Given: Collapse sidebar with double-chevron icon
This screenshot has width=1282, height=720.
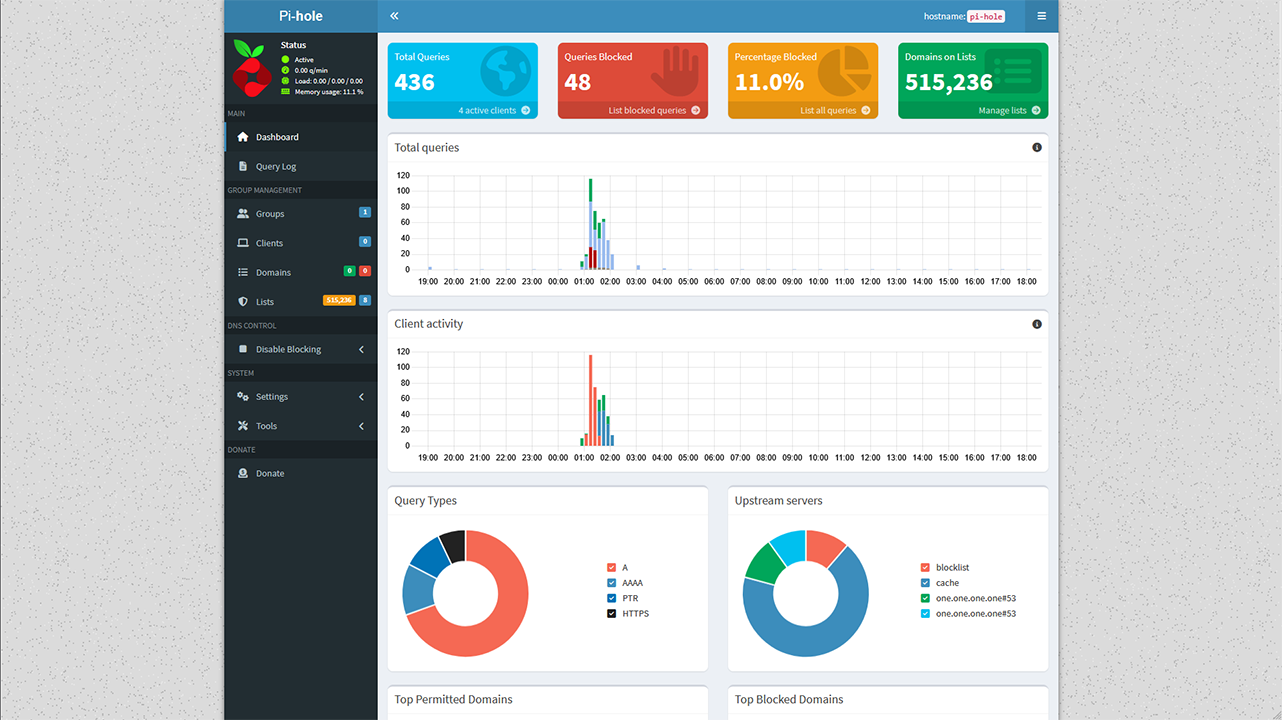Looking at the screenshot, I should [394, 16].
